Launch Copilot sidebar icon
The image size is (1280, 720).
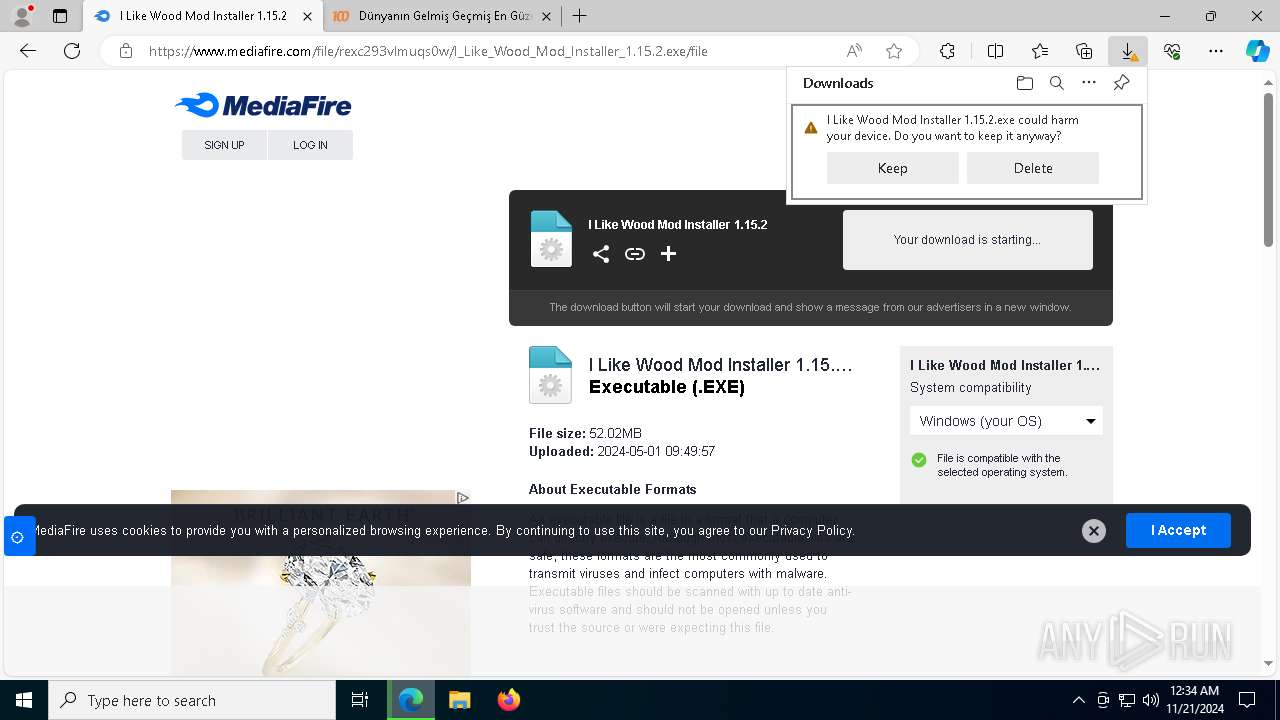(x=1257, y=51)
